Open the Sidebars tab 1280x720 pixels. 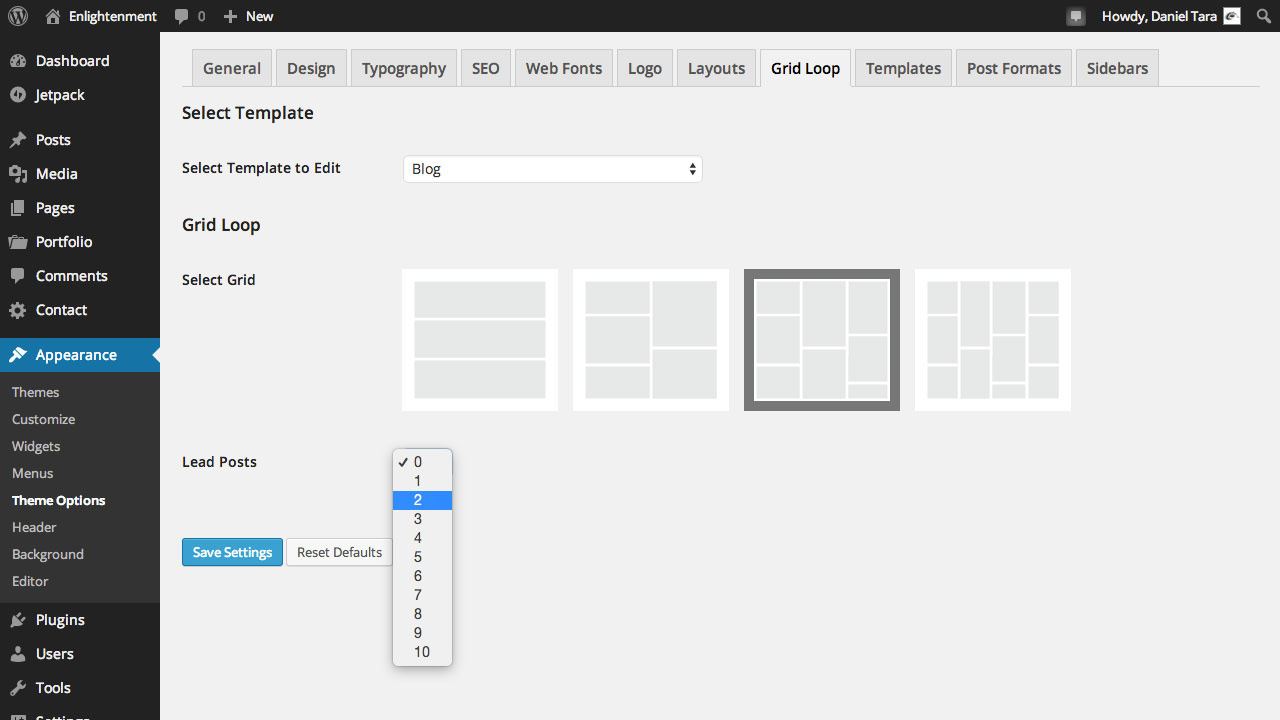[x=1117, y=69]
